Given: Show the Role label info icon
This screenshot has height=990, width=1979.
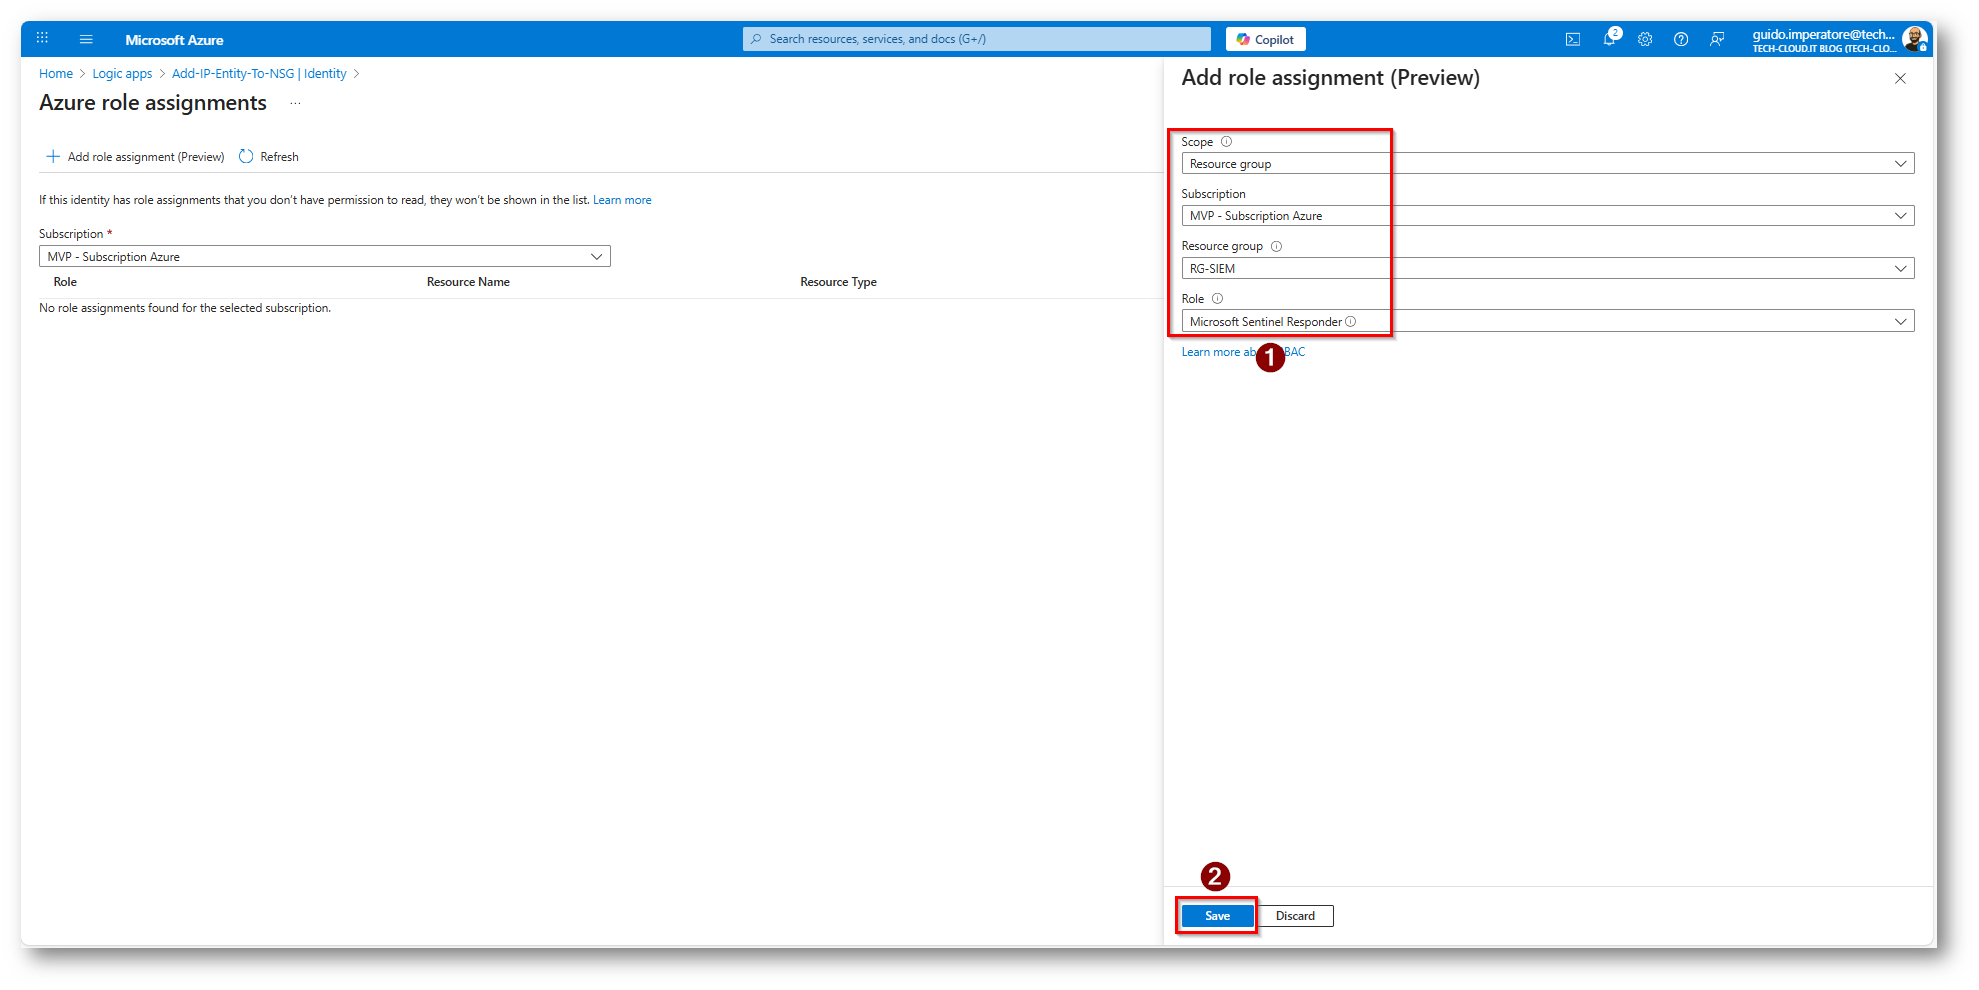Looking at the screenshot, I should 1217,299.
